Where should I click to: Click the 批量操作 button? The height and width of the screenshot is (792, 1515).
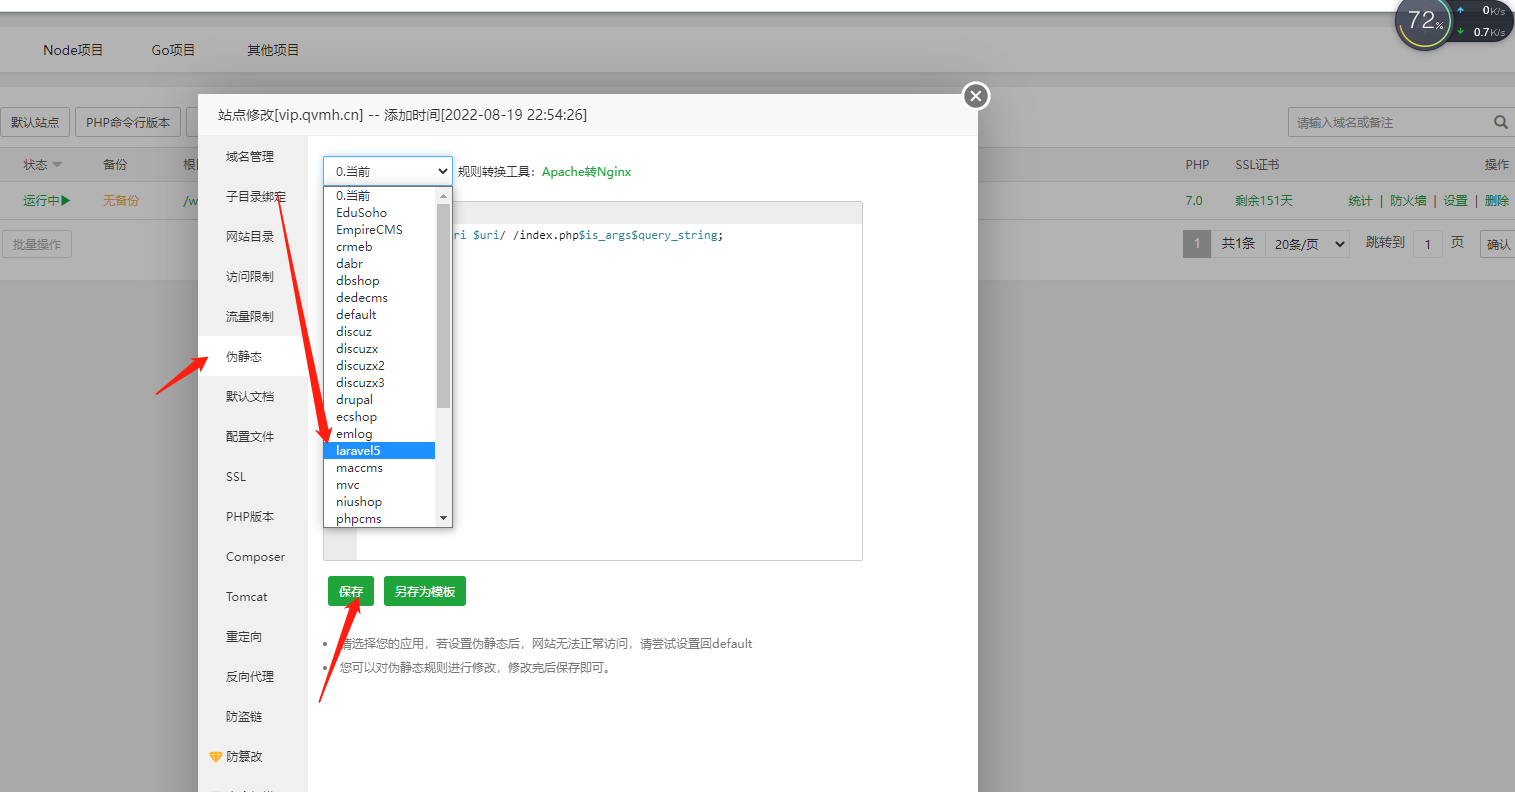37,244
